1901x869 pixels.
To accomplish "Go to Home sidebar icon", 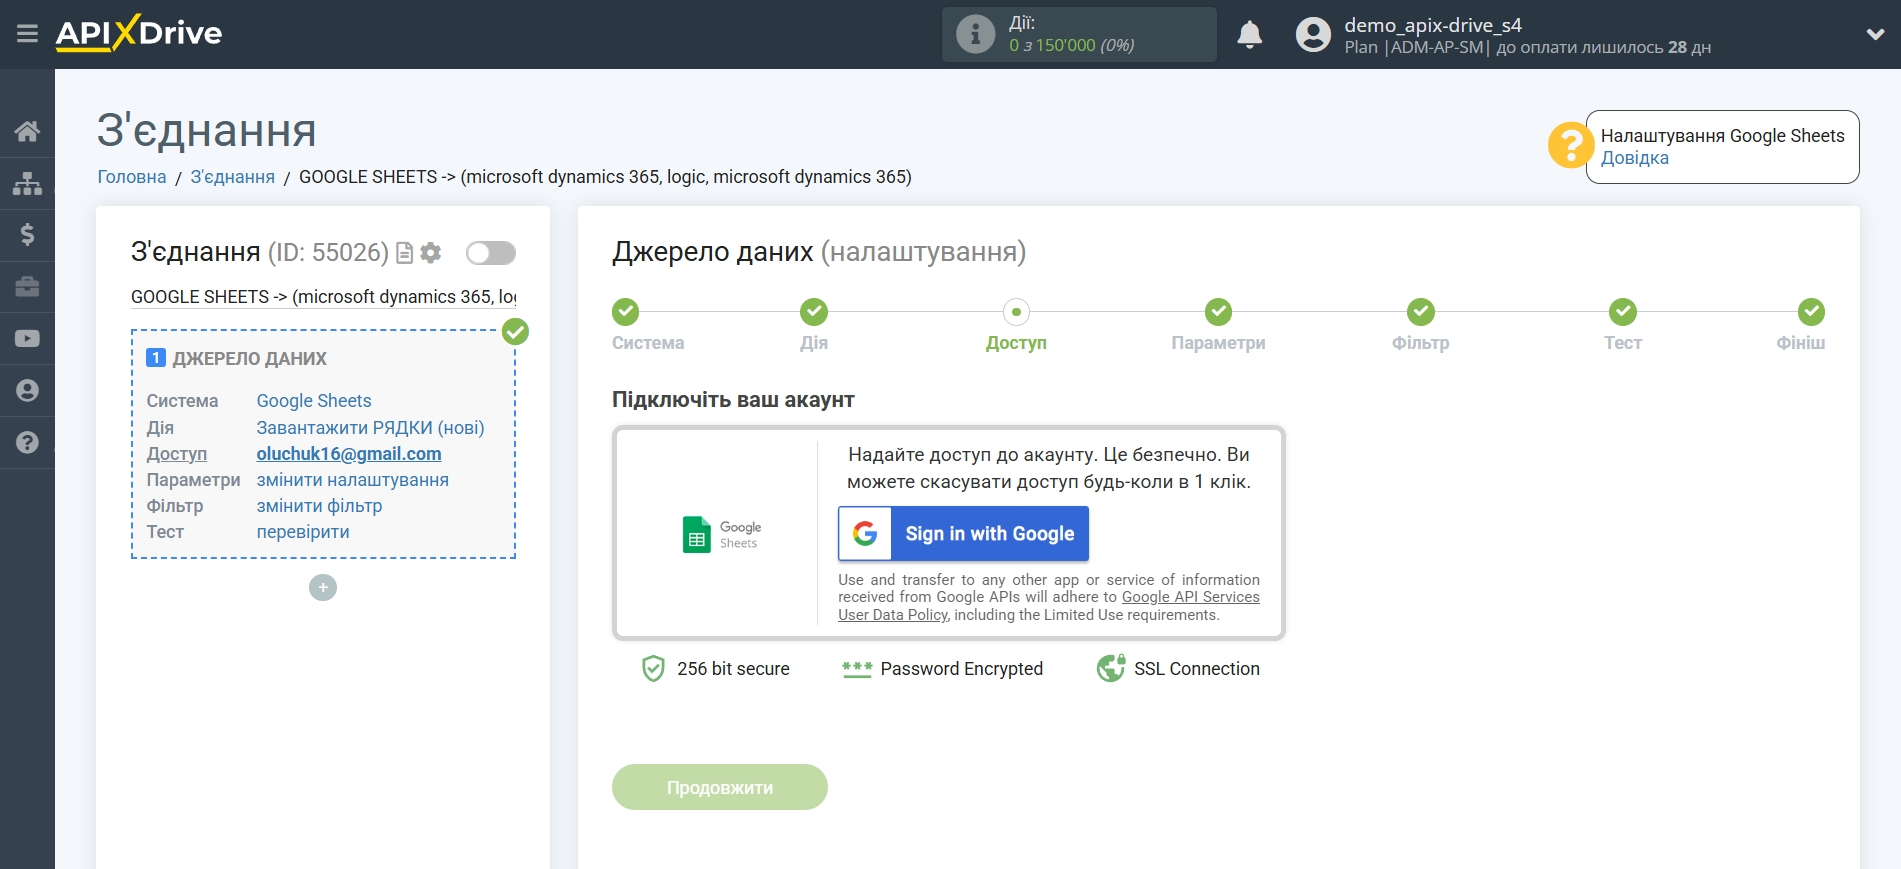I will [27, 131].
